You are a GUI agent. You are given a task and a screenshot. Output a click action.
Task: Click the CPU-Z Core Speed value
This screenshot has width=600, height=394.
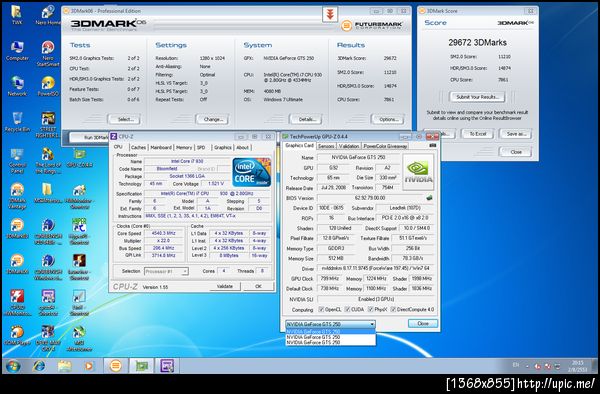pyautogui.click(x=163, y=233)
